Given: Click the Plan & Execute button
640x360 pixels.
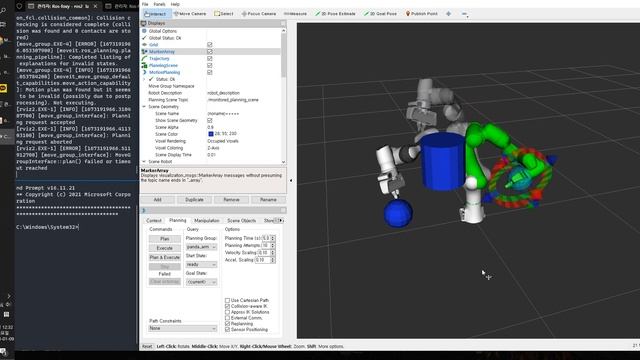Looking at the screenshot, I should [x=164, y=258].
